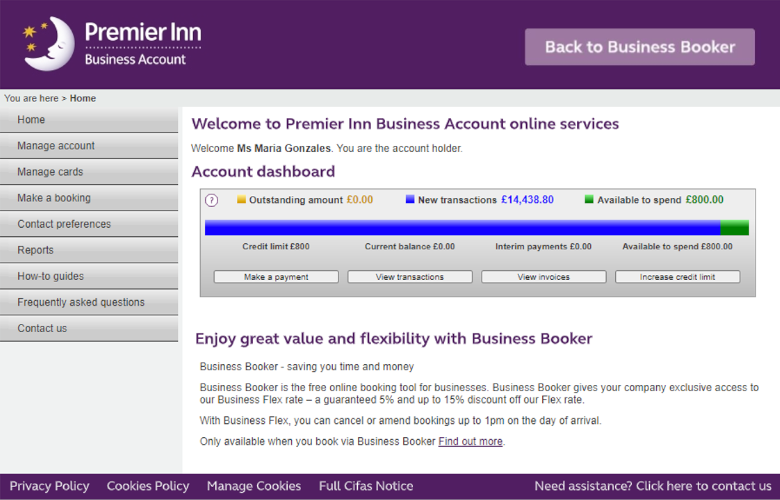This screenshot has height=500, width=780.
Task: Click the Premier Inn moon logo
Action: 48,43
